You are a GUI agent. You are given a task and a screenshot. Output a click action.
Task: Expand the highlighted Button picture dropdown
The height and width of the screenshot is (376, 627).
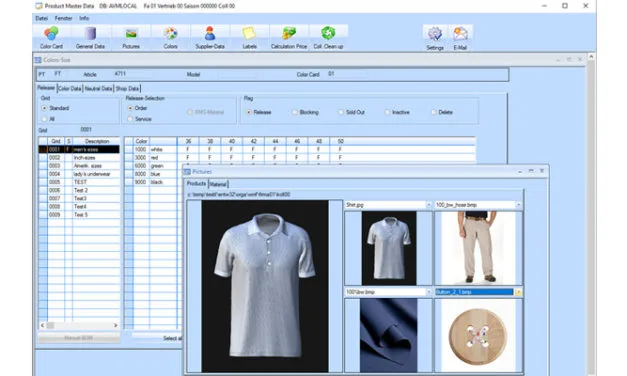518,292
